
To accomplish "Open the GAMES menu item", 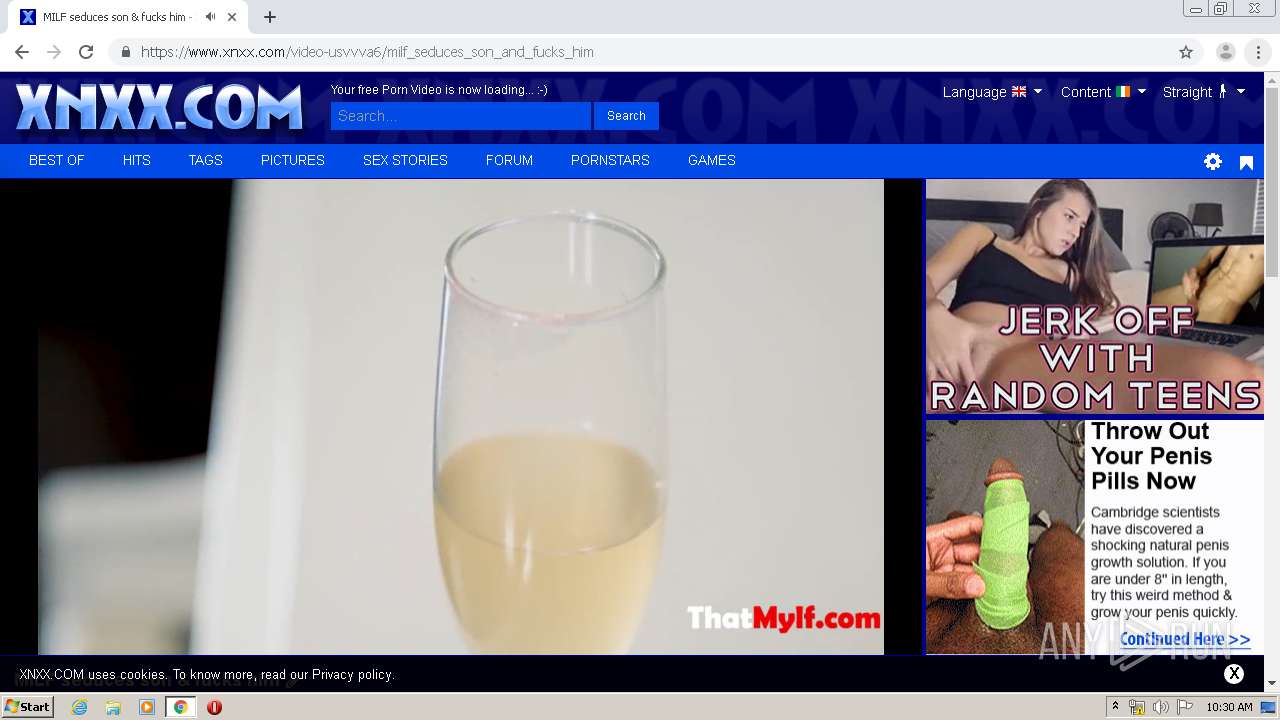I will [712, 160].
